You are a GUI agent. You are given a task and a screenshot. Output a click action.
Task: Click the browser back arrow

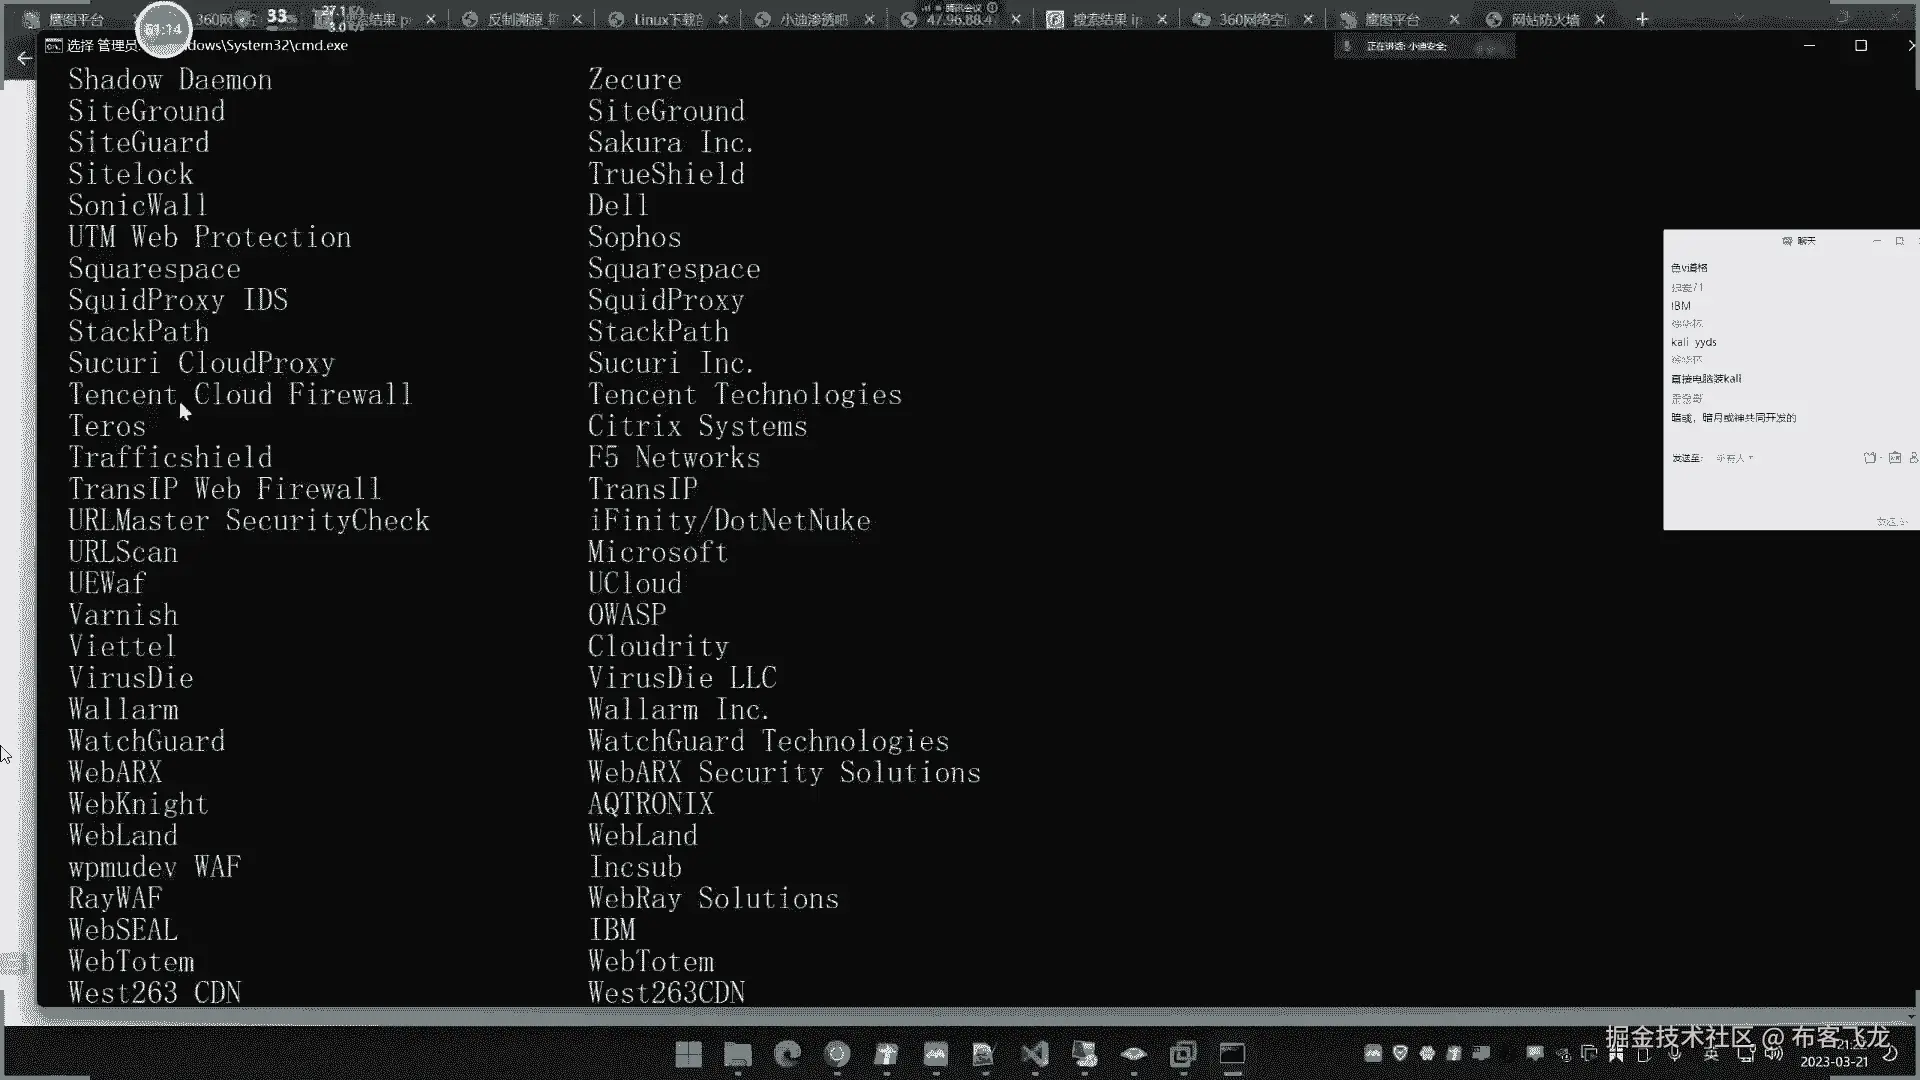point(24,58)
